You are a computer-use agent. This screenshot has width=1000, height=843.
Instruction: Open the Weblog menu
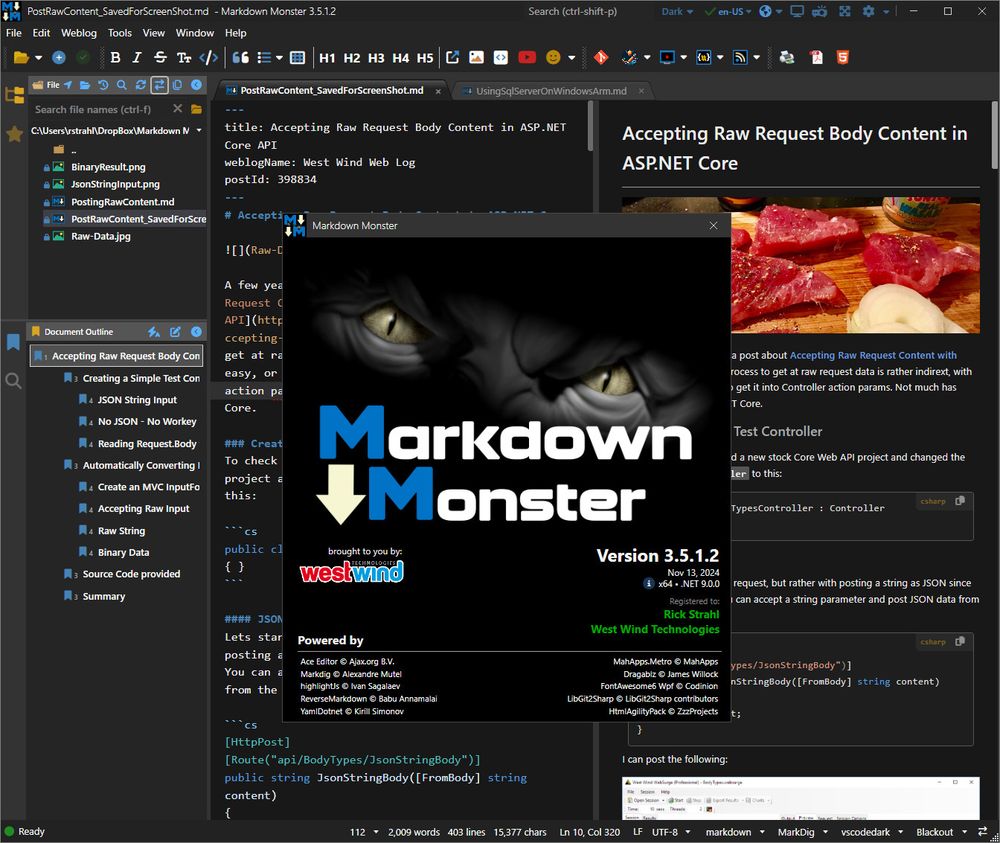pyautogui.click(x=78, y=33)
